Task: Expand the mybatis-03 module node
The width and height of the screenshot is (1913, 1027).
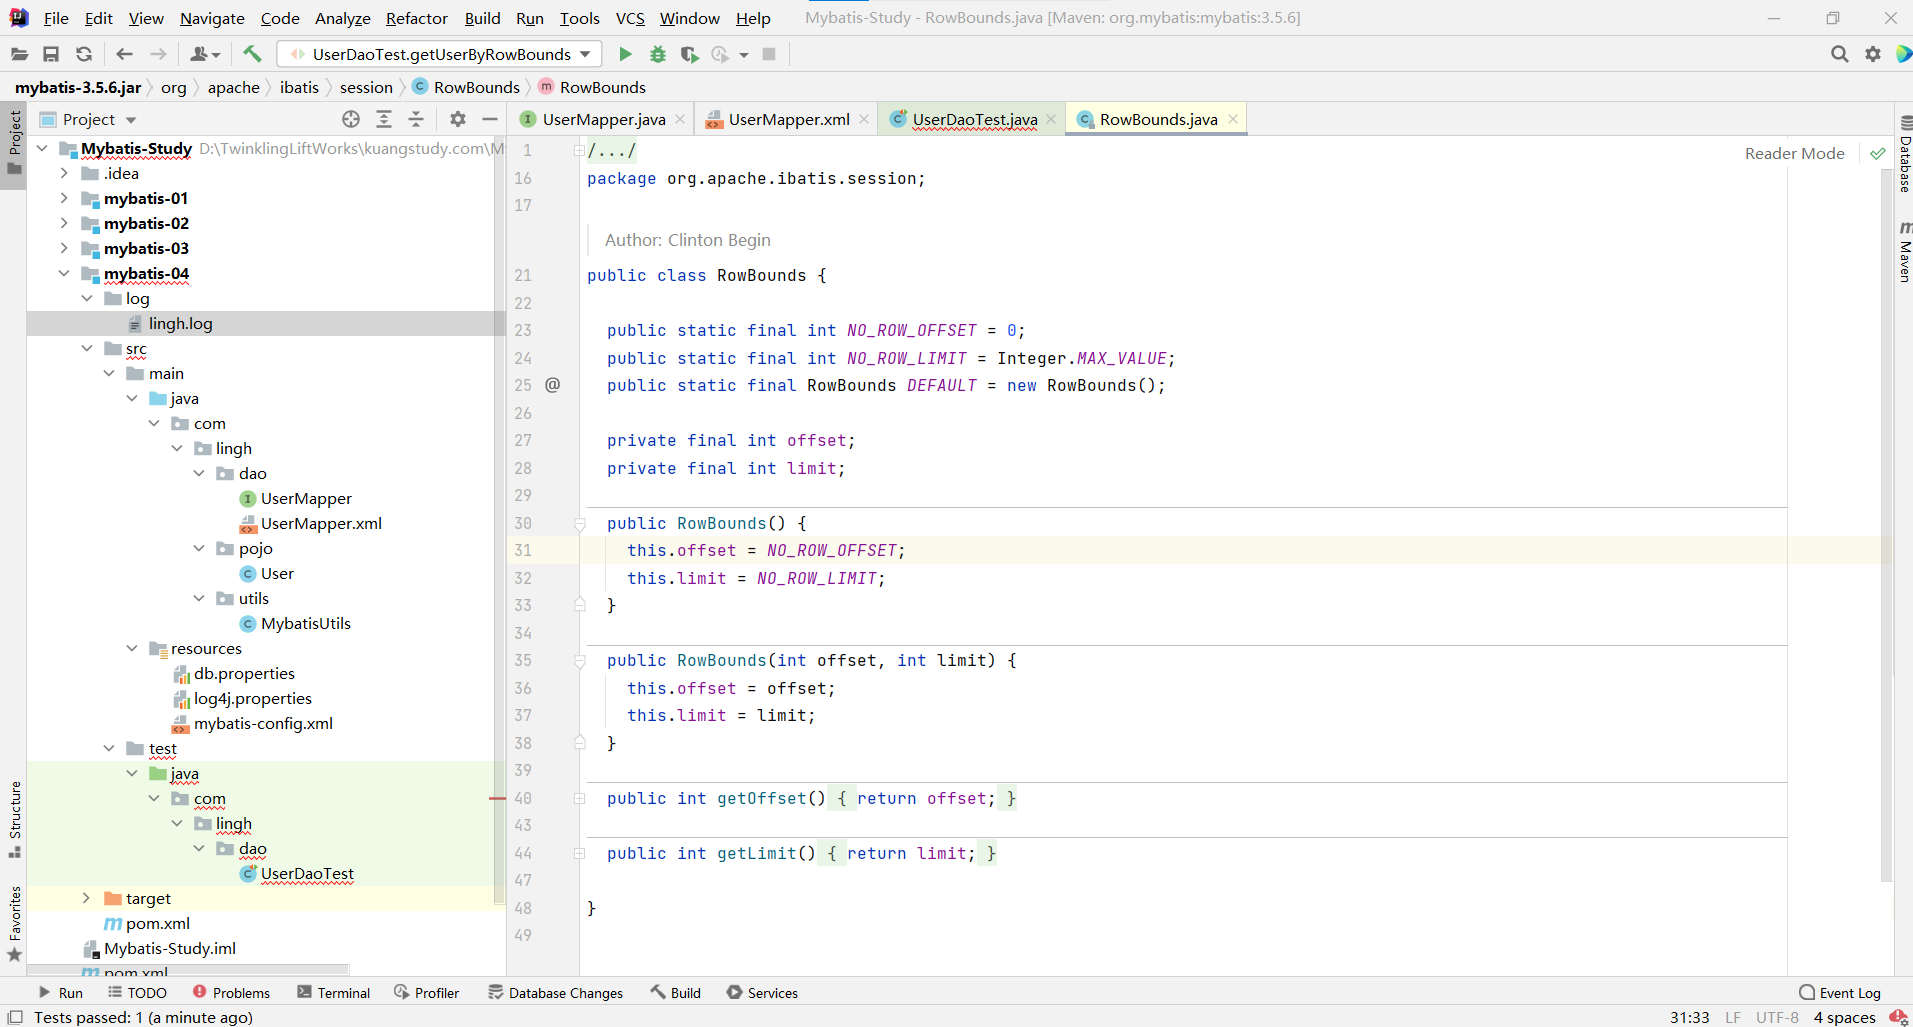Action: click(64, 248)
